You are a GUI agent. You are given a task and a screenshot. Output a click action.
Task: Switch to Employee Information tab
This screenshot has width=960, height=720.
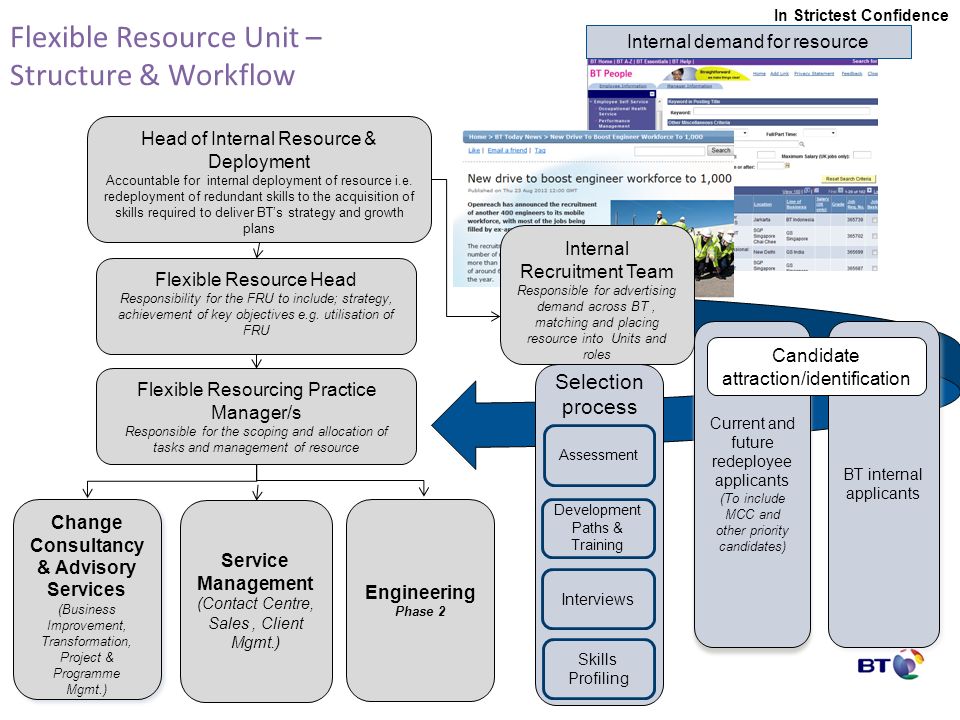tap(621, 86)
